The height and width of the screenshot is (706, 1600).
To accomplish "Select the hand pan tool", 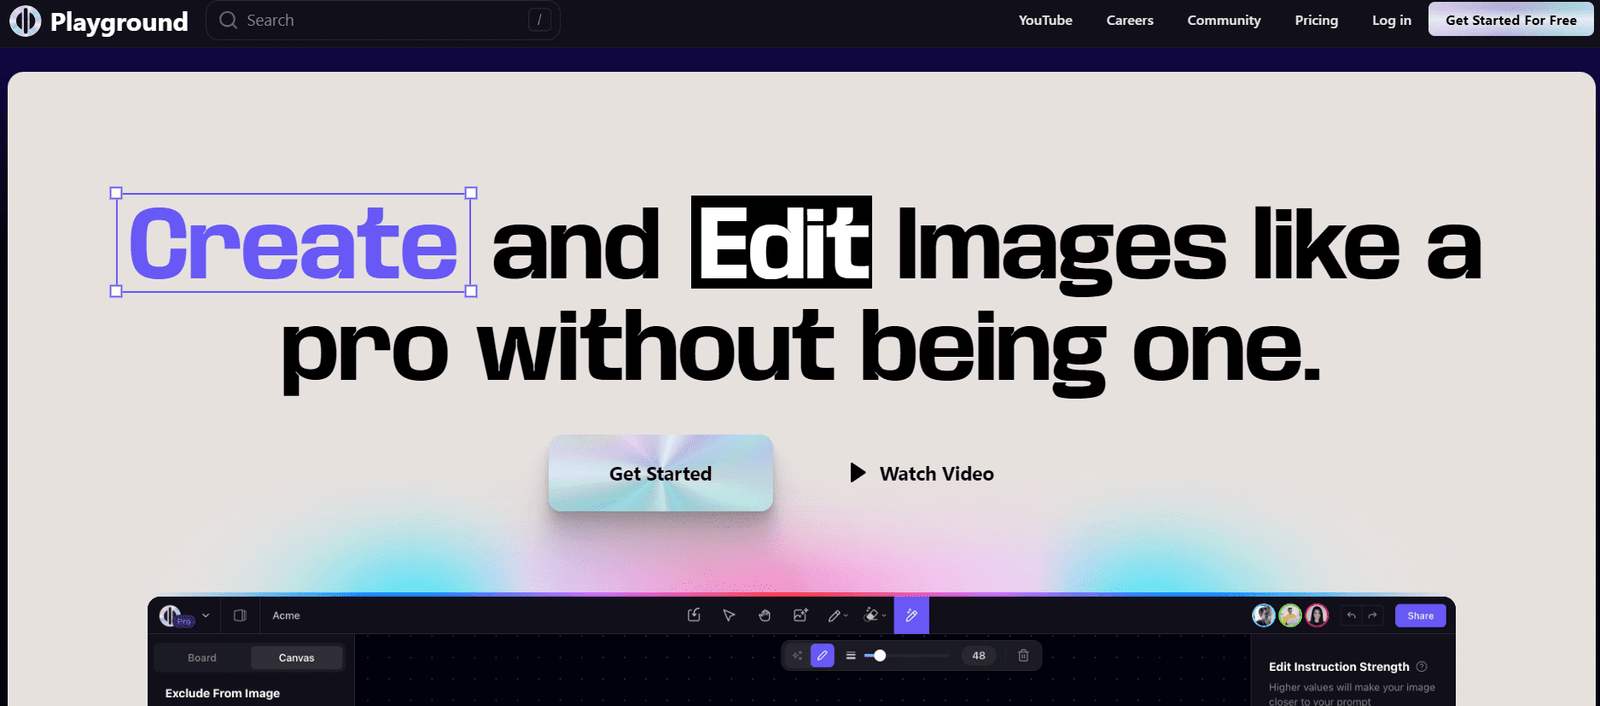I will (764, 616).
